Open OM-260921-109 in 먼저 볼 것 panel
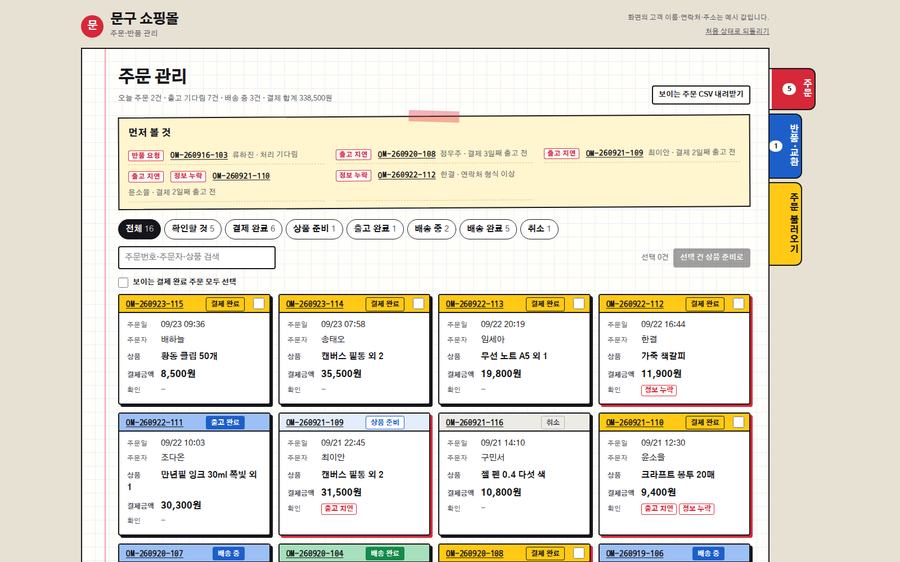This screenshot has height=562, width=900. tap(614, 153)
